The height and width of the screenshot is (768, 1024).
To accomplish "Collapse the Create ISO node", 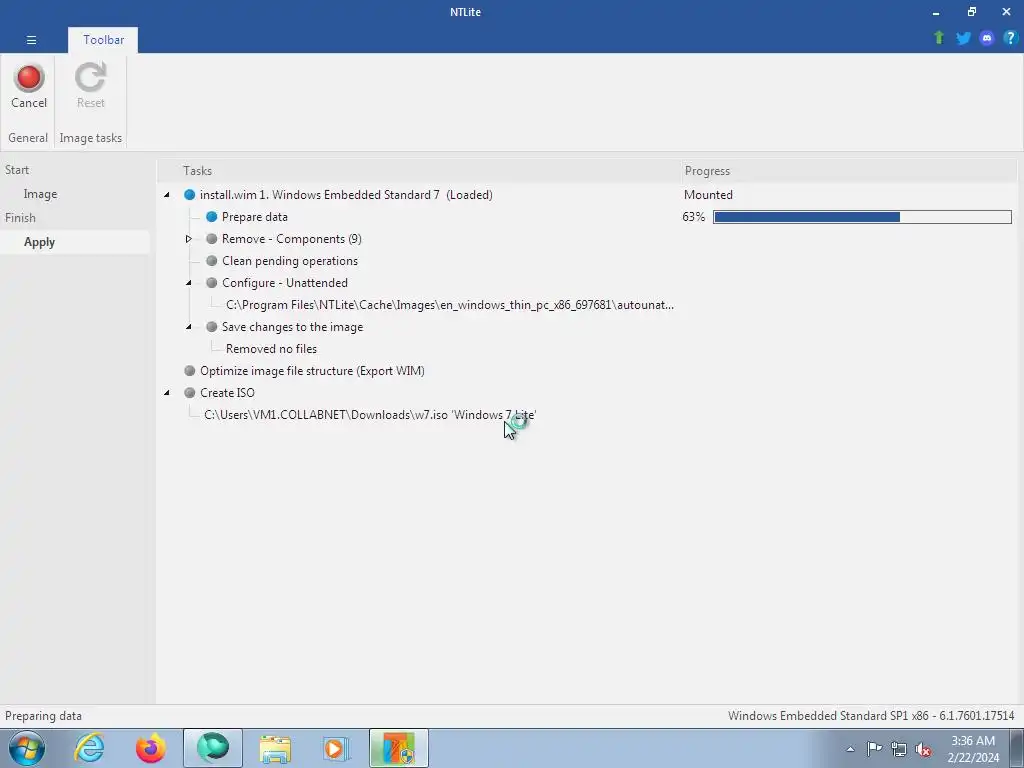I will 167,392.
